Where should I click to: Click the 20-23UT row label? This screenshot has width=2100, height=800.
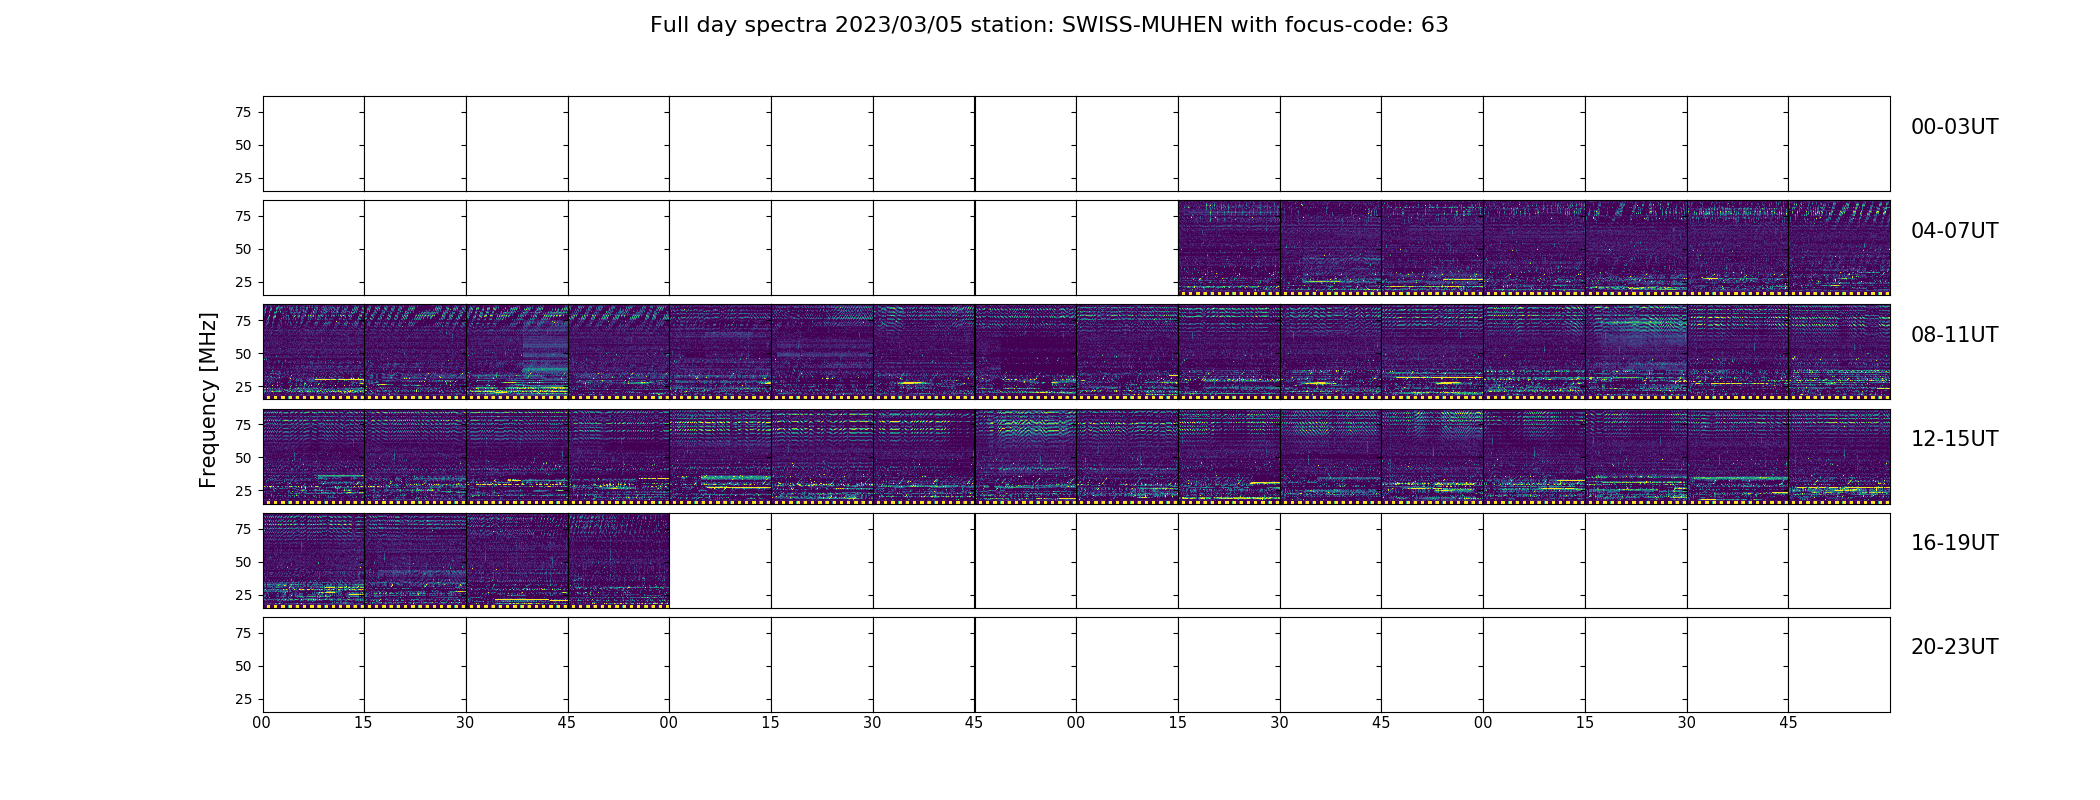coord(1954,647)
